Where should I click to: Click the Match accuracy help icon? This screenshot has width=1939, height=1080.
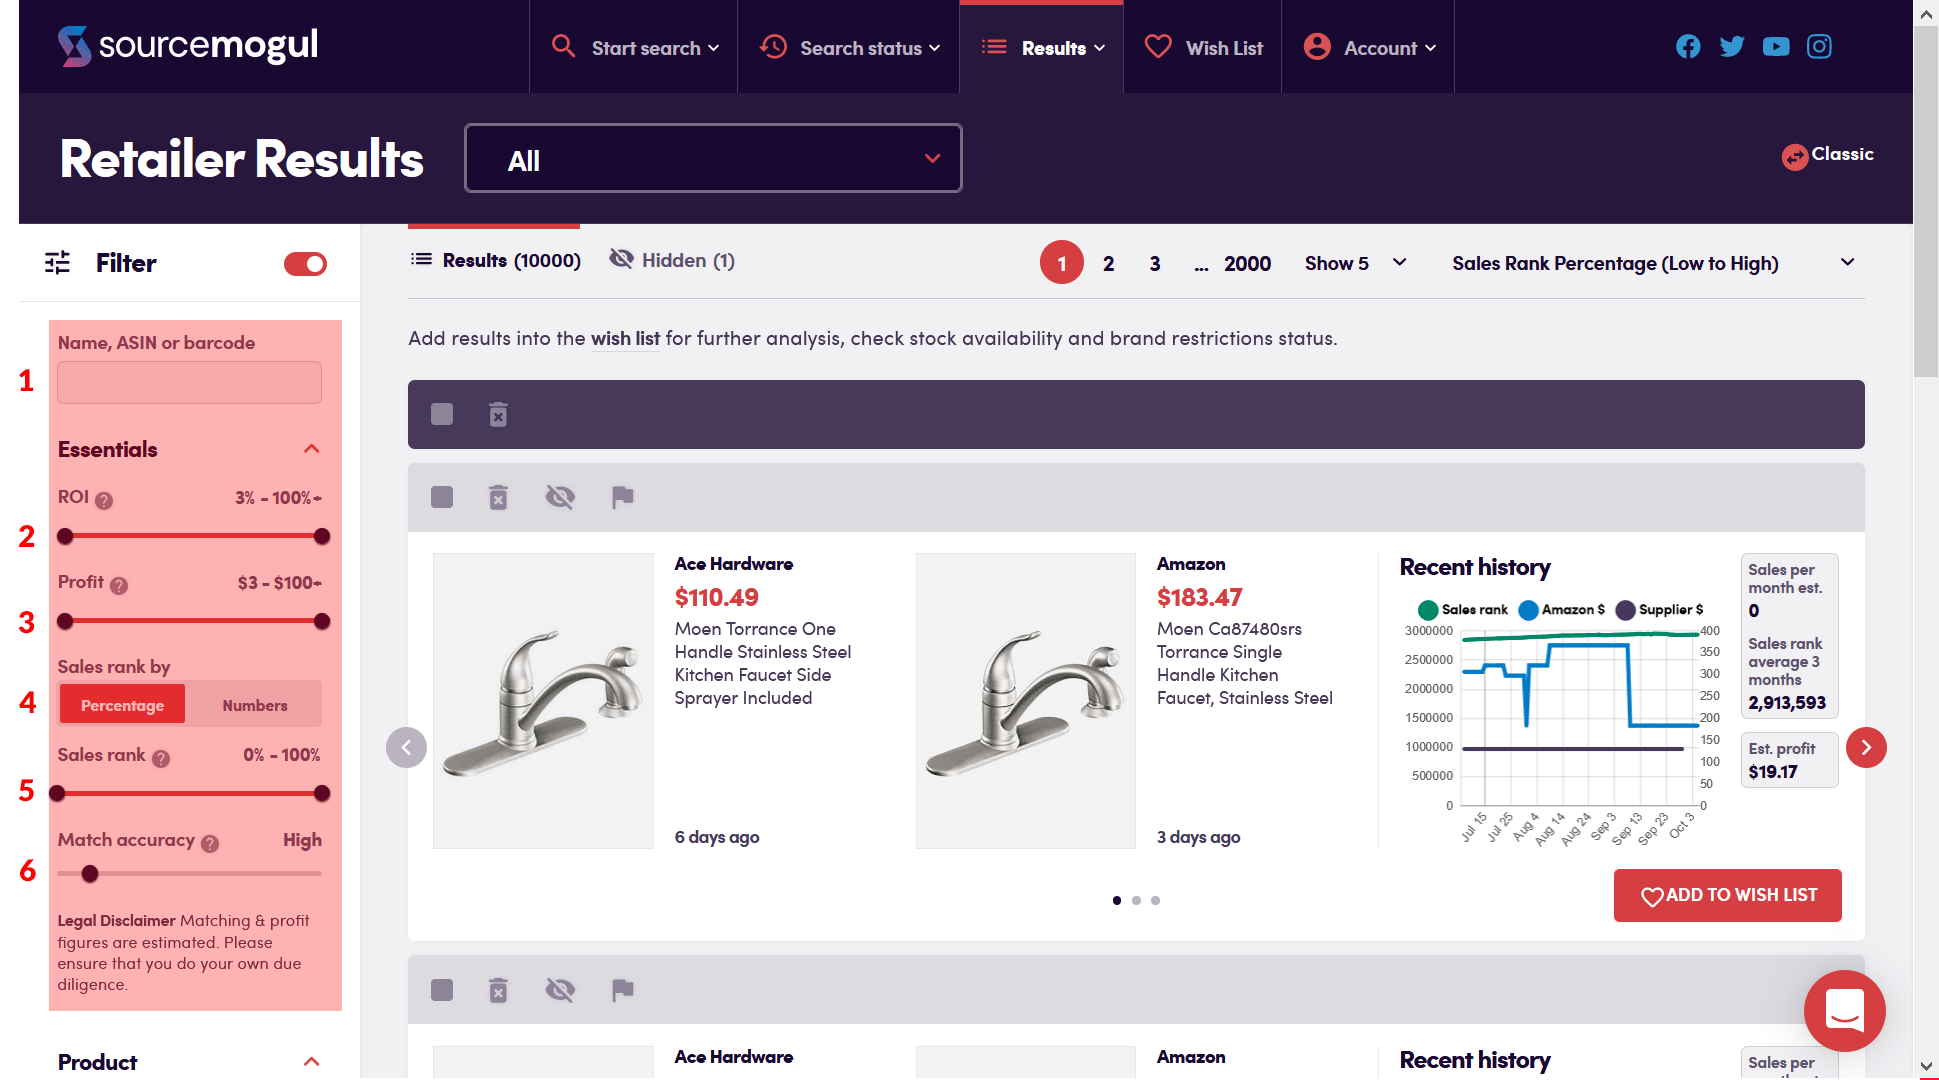coord(210,843)
